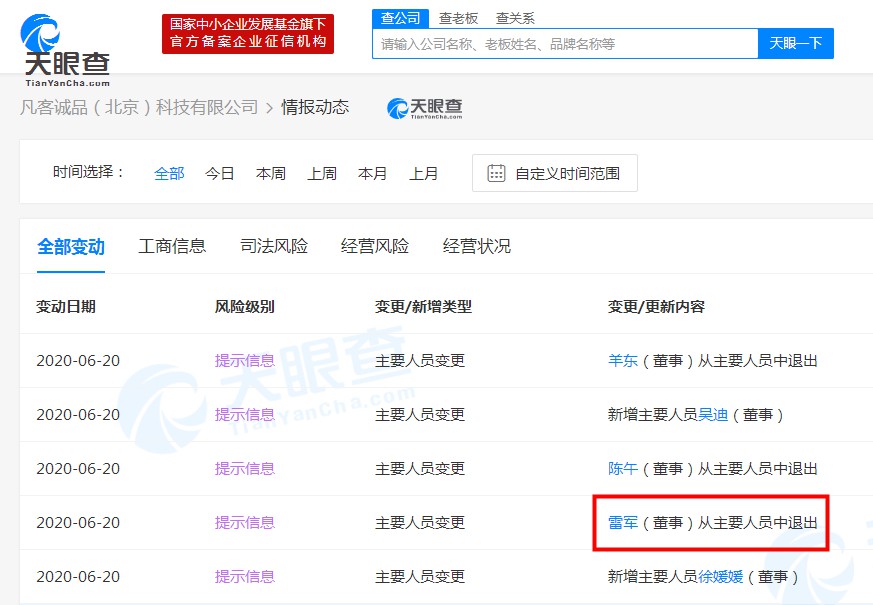Filter by 本周
The width and height of the screenshot is (873, 605).
[271, 174]
